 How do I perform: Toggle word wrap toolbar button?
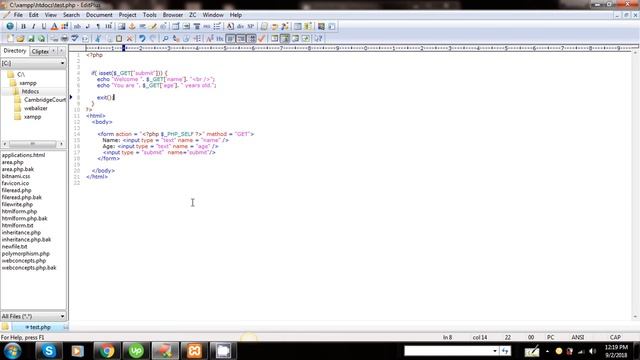coord(231,38)
